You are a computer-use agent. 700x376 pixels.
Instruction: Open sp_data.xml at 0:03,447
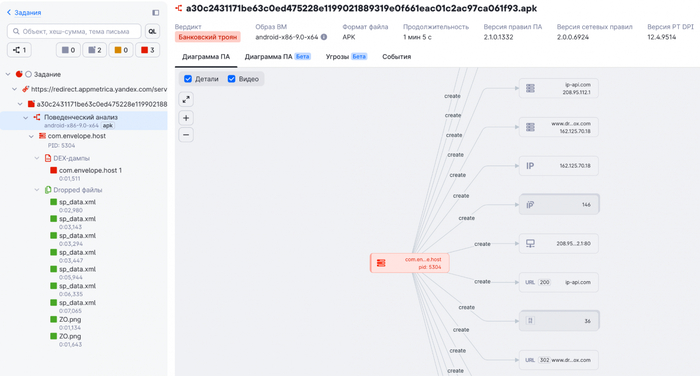coord(77,252)
